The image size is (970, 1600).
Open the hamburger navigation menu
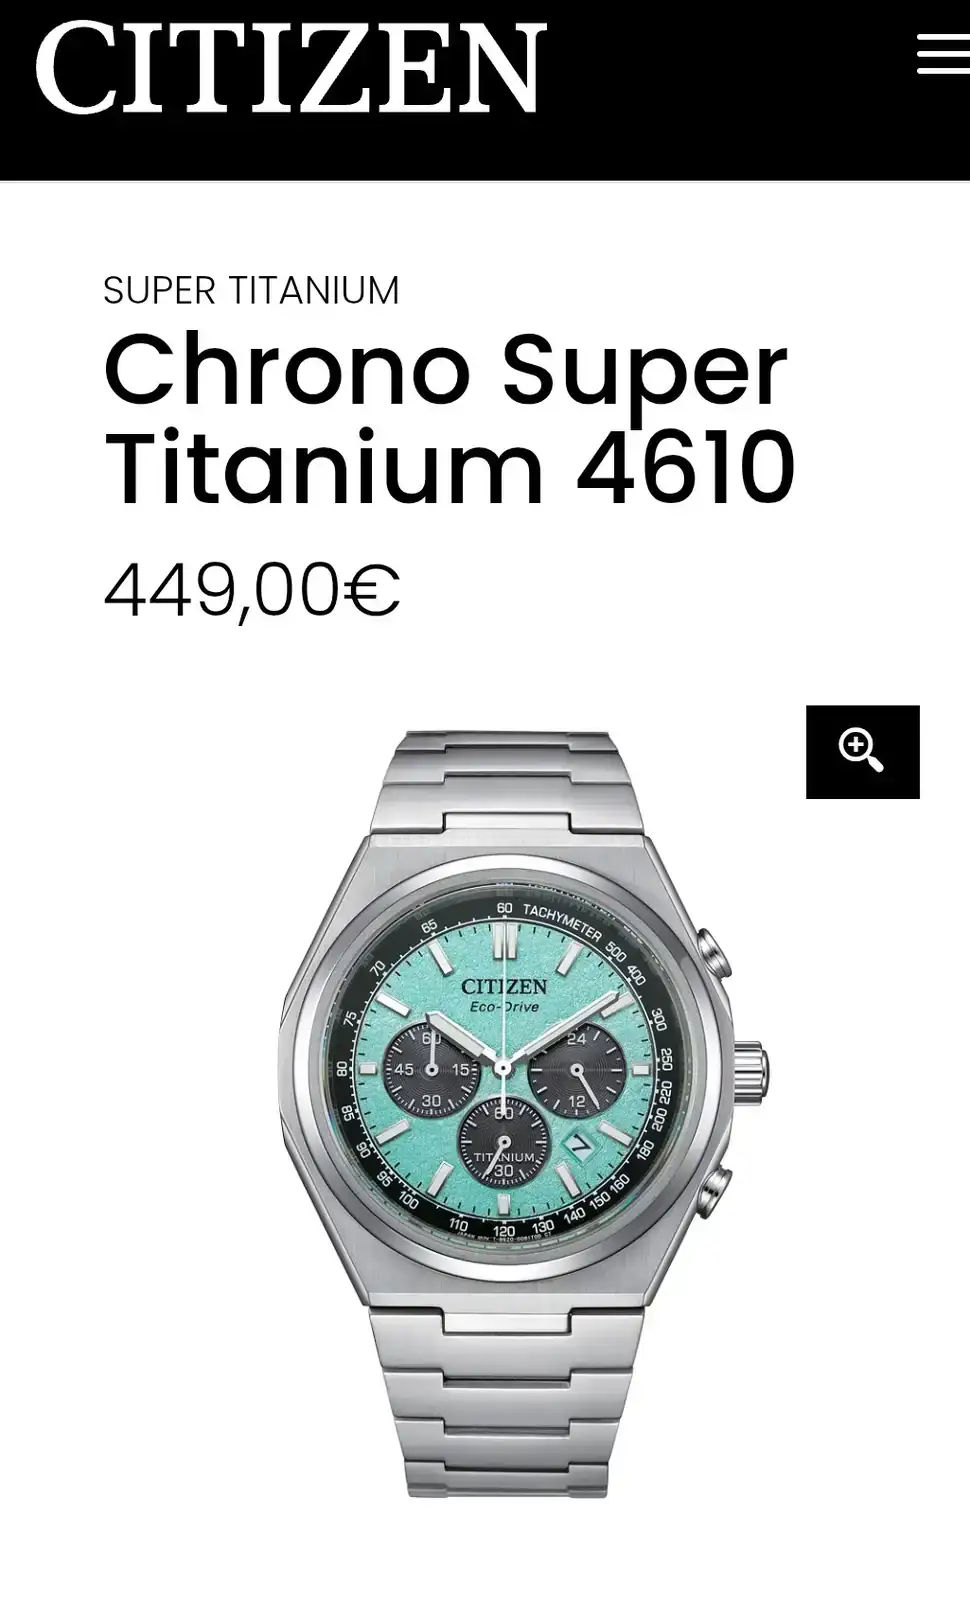(943, 53)
